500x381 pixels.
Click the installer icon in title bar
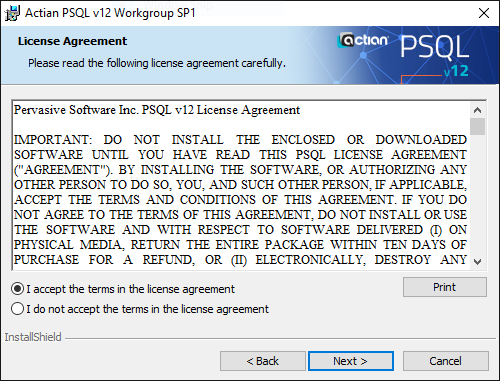point(12,13)
